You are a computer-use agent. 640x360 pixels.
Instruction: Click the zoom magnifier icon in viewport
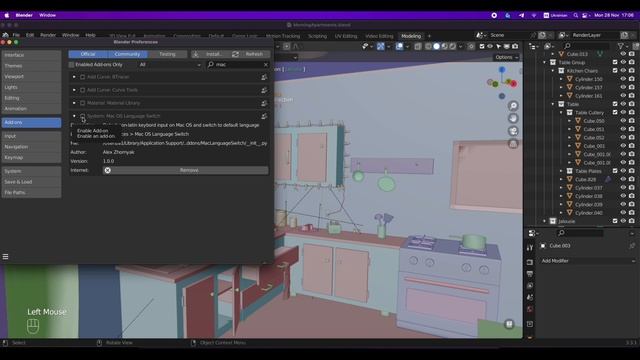pyautogui.click(x=513, y=106)
